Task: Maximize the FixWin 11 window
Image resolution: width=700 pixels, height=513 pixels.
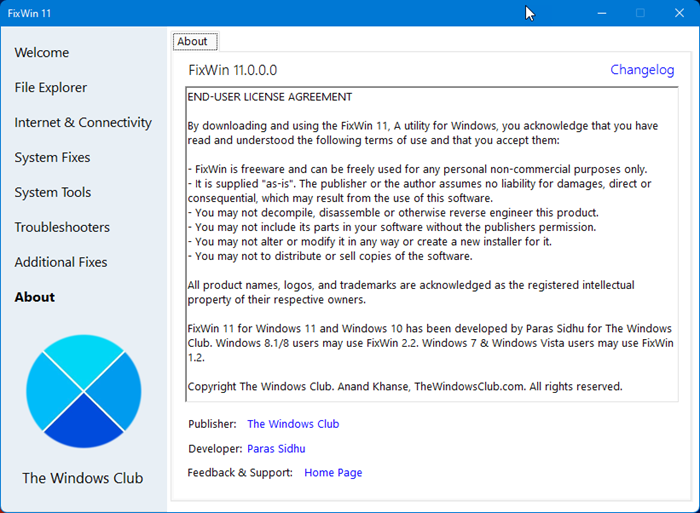Action: (640, 13)
